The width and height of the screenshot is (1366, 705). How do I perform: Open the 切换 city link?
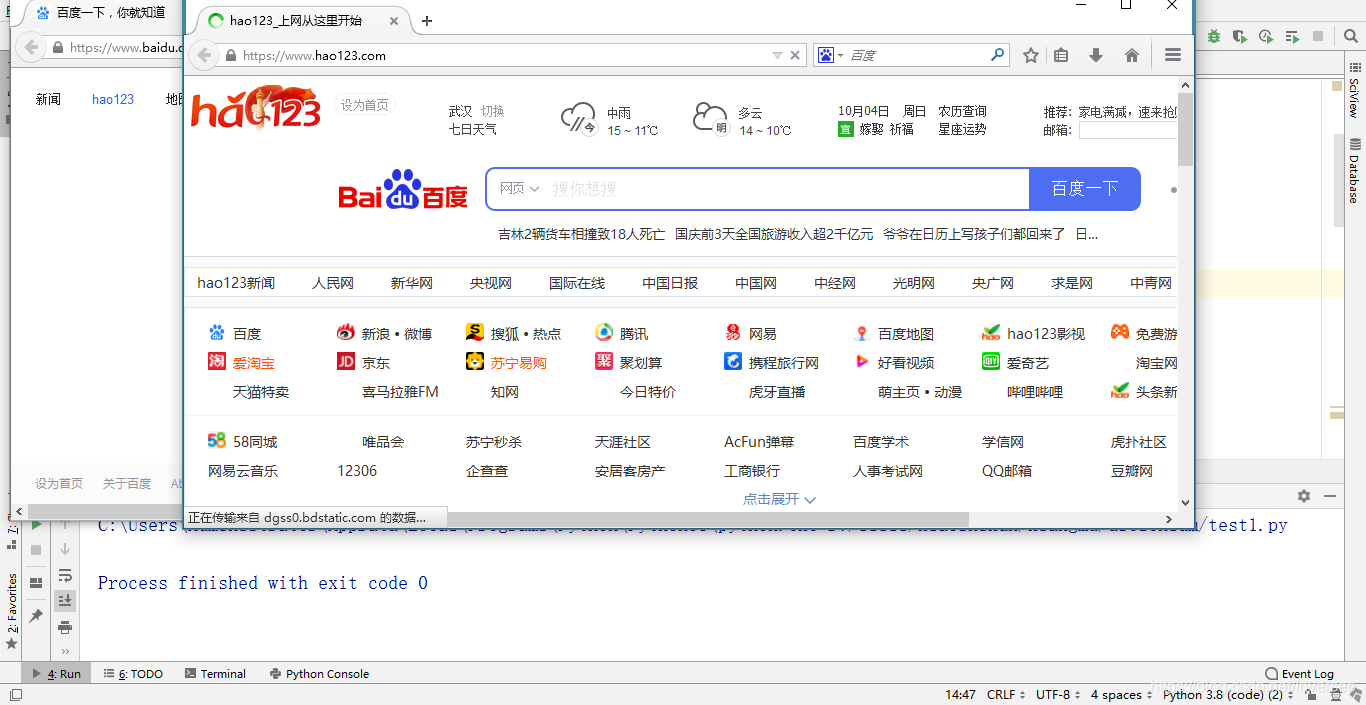492,111
